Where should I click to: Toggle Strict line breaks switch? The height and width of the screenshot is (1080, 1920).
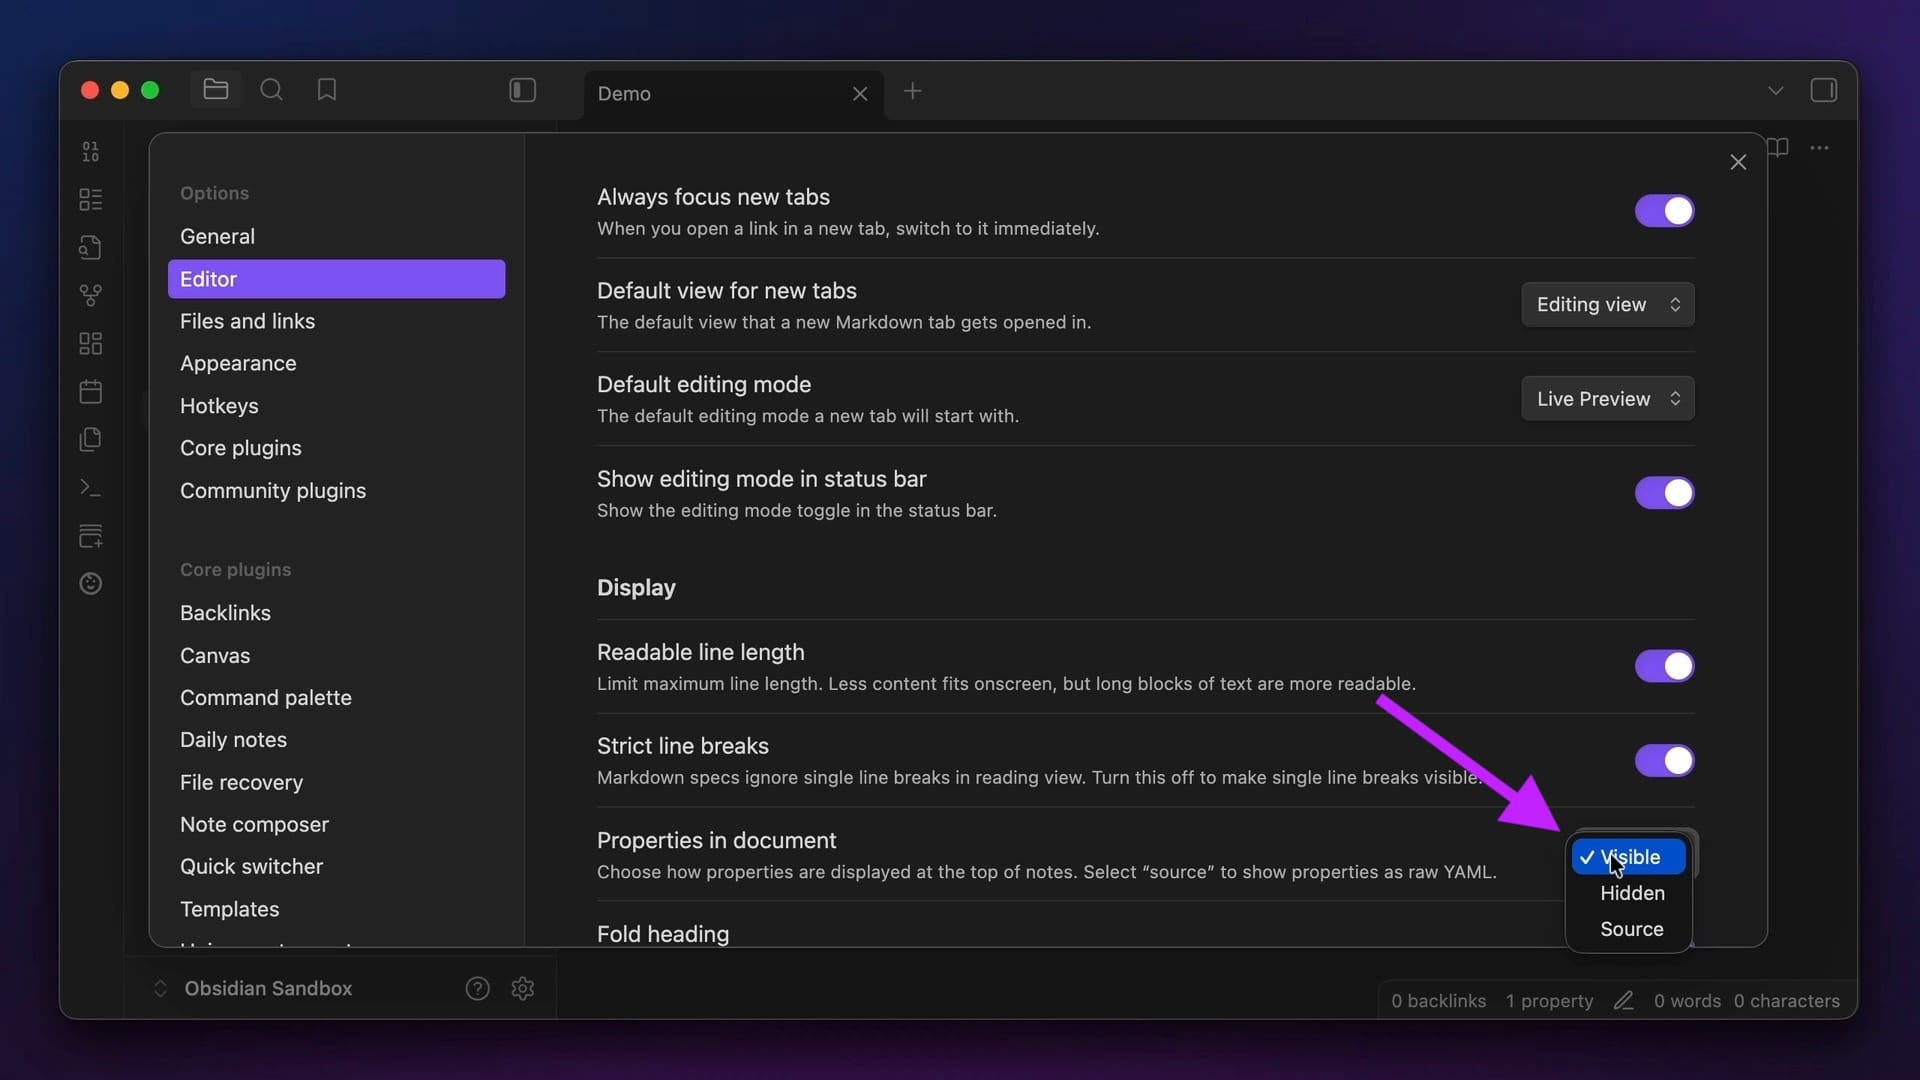[x=1664, y=760]
